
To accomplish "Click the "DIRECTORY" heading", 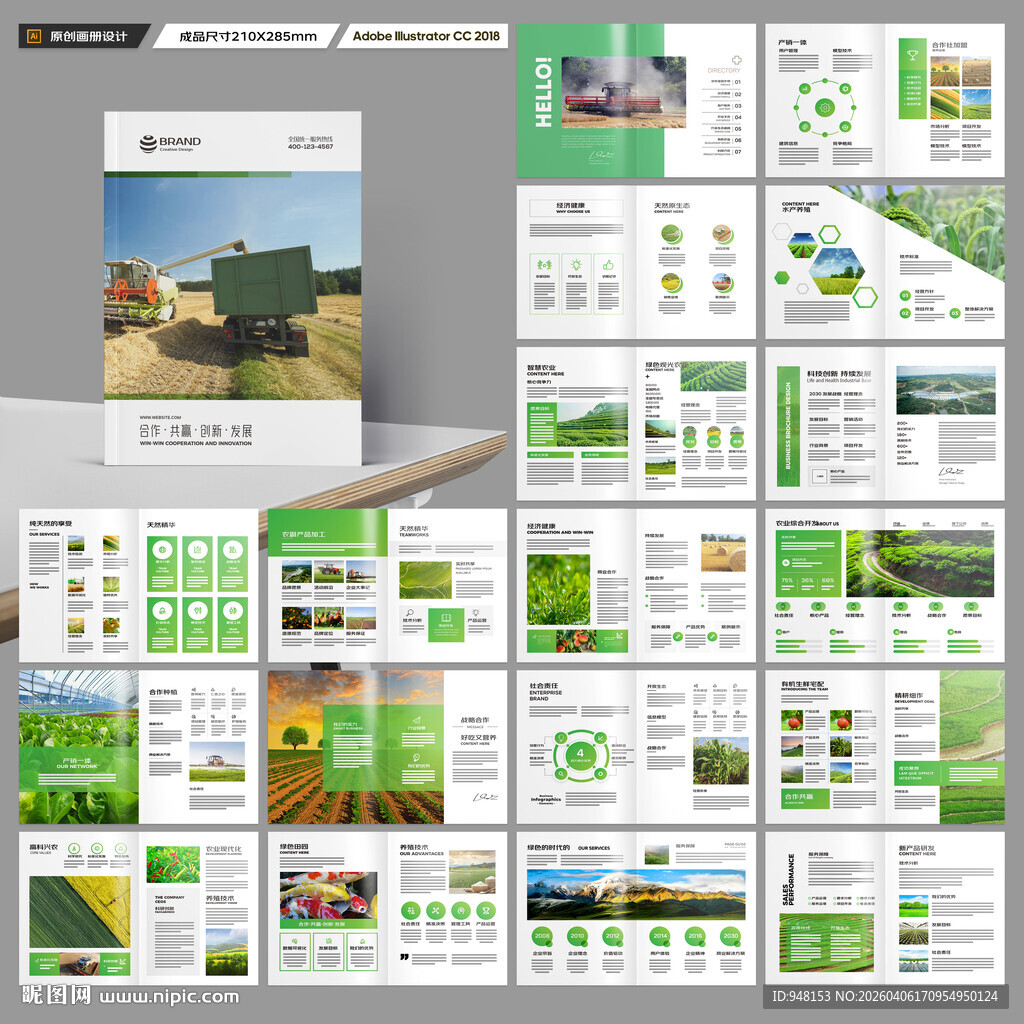I will (x=724, y=70).
